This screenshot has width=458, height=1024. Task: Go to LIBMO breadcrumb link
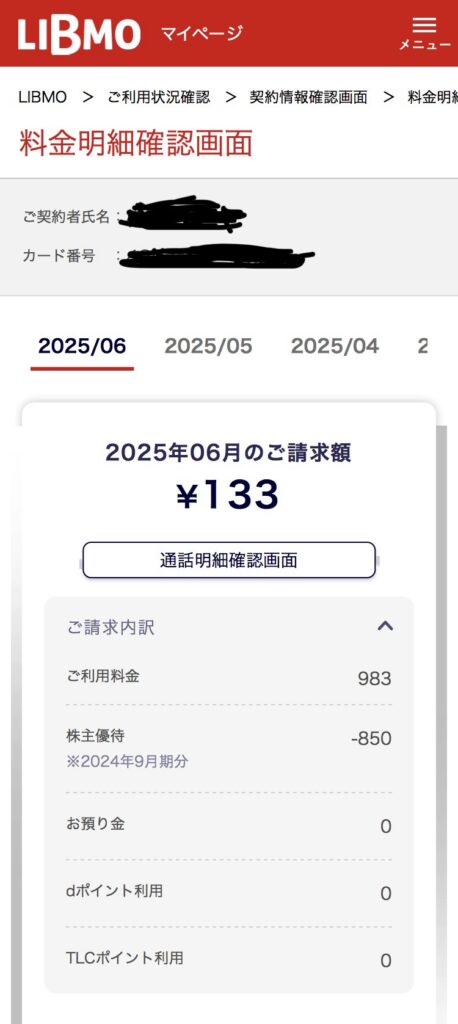pyautogui.click(x=42, y=97)
